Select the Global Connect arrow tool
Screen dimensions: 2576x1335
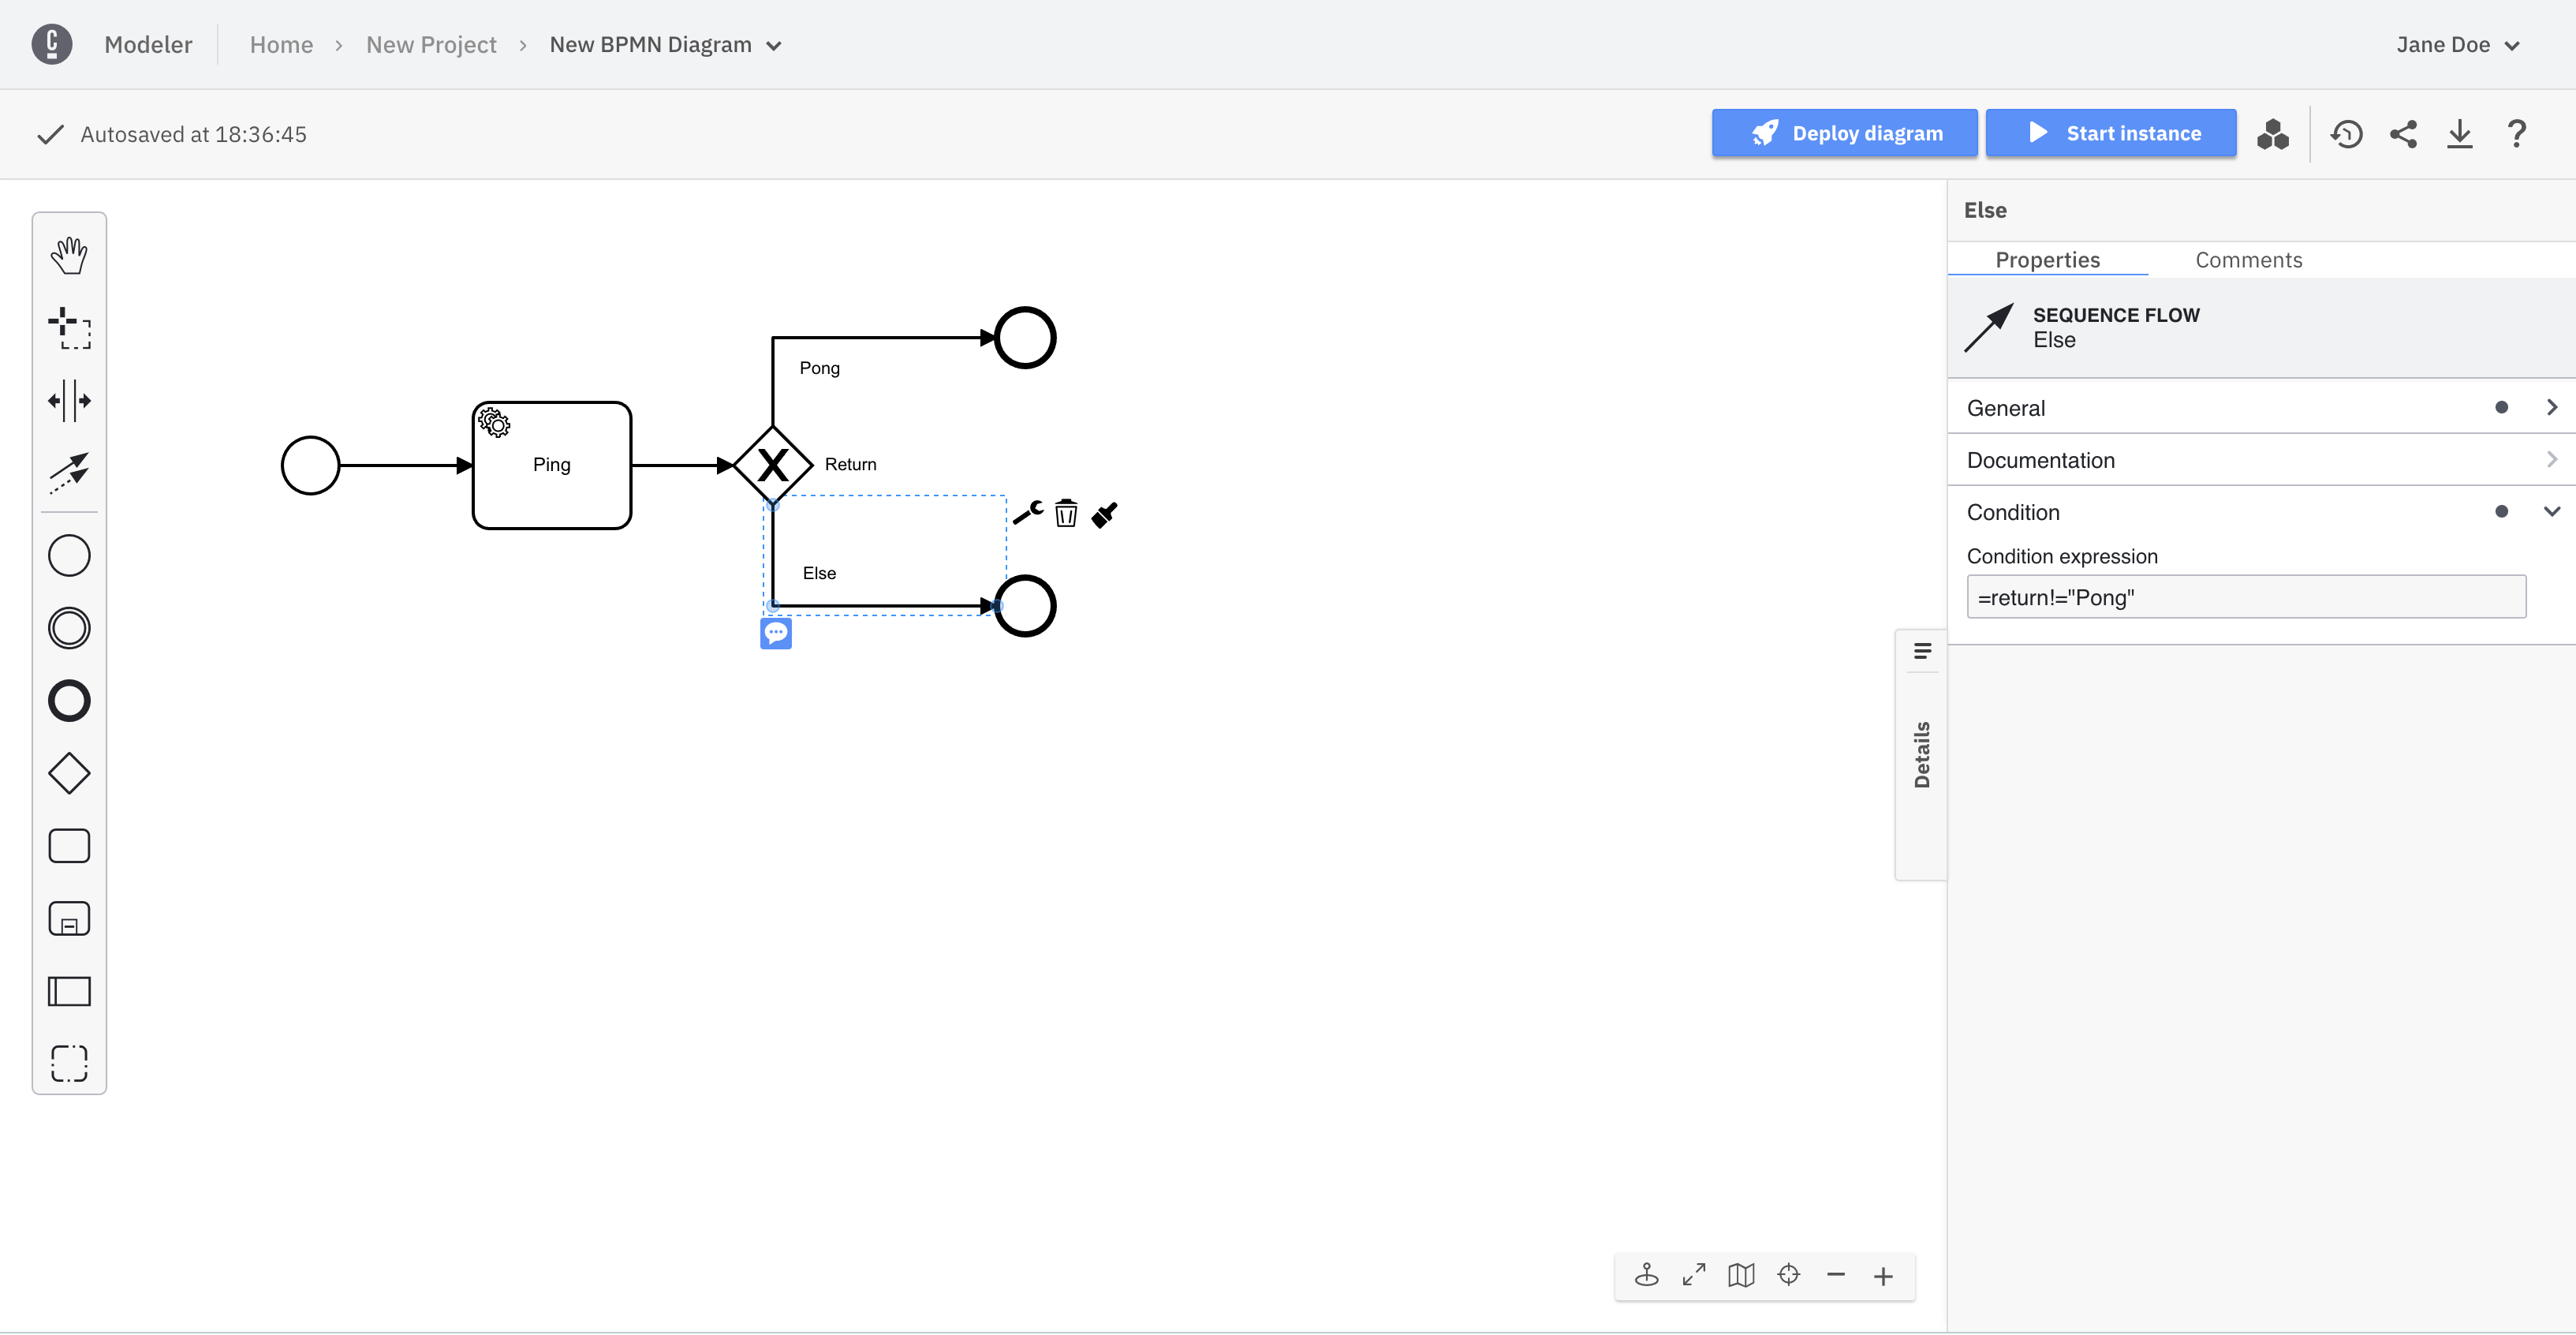(x=69, y=473)
